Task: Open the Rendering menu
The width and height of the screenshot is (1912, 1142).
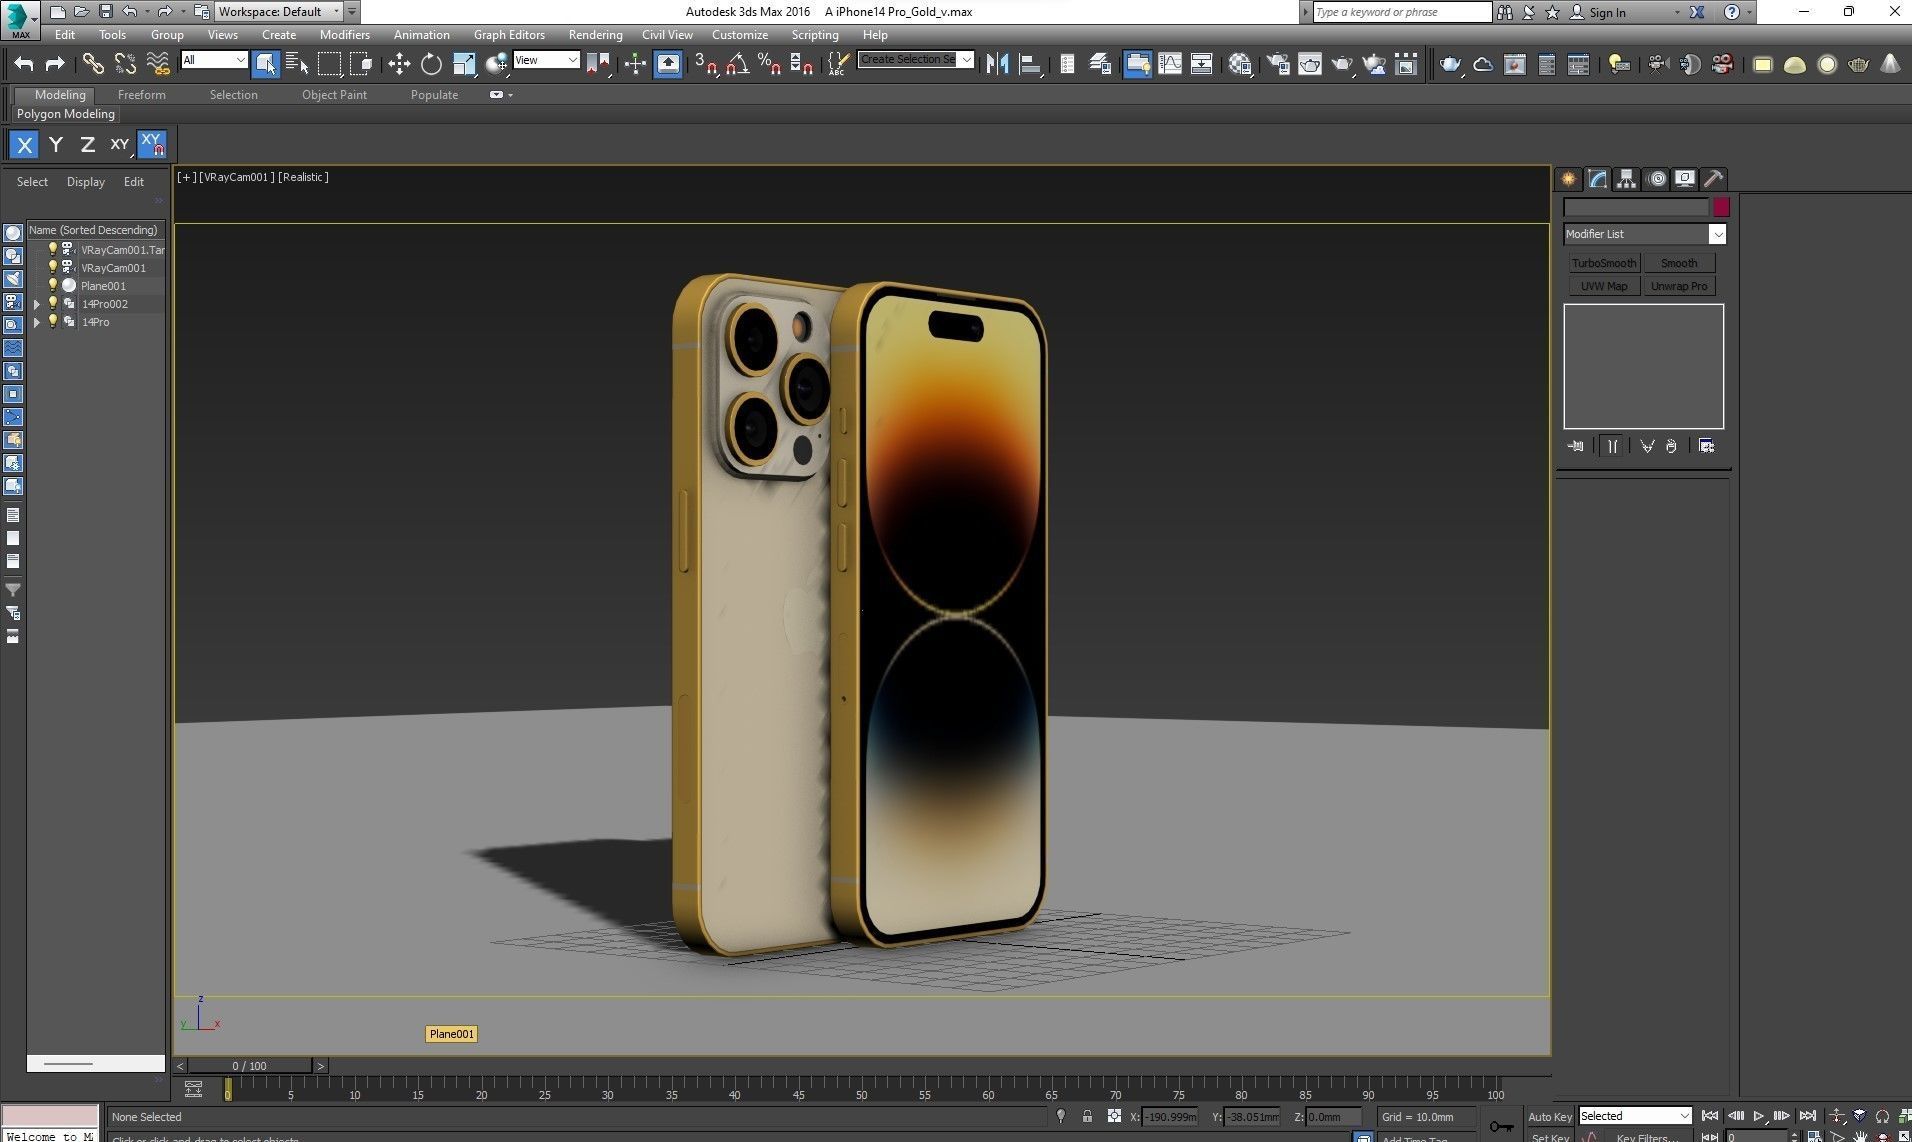Action: pos(595,35)
